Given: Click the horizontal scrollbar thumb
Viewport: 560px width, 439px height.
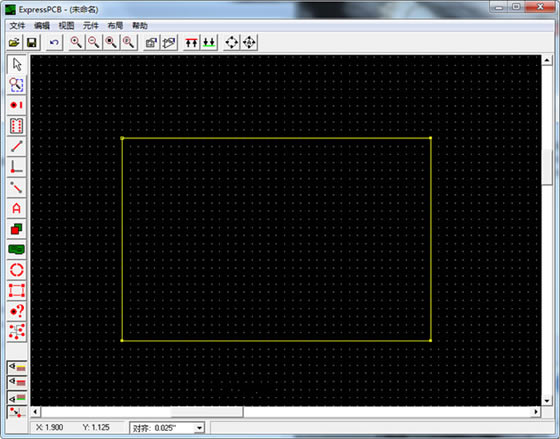Looking at the screenshot, I should tap(207, 412).
